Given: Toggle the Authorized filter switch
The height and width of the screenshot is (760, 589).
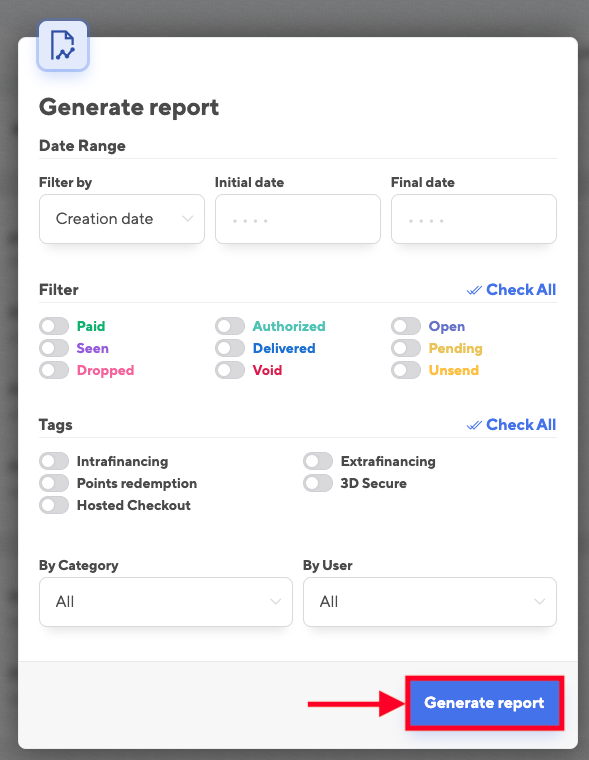Looking at the screenshot, I should coord(230,326).
